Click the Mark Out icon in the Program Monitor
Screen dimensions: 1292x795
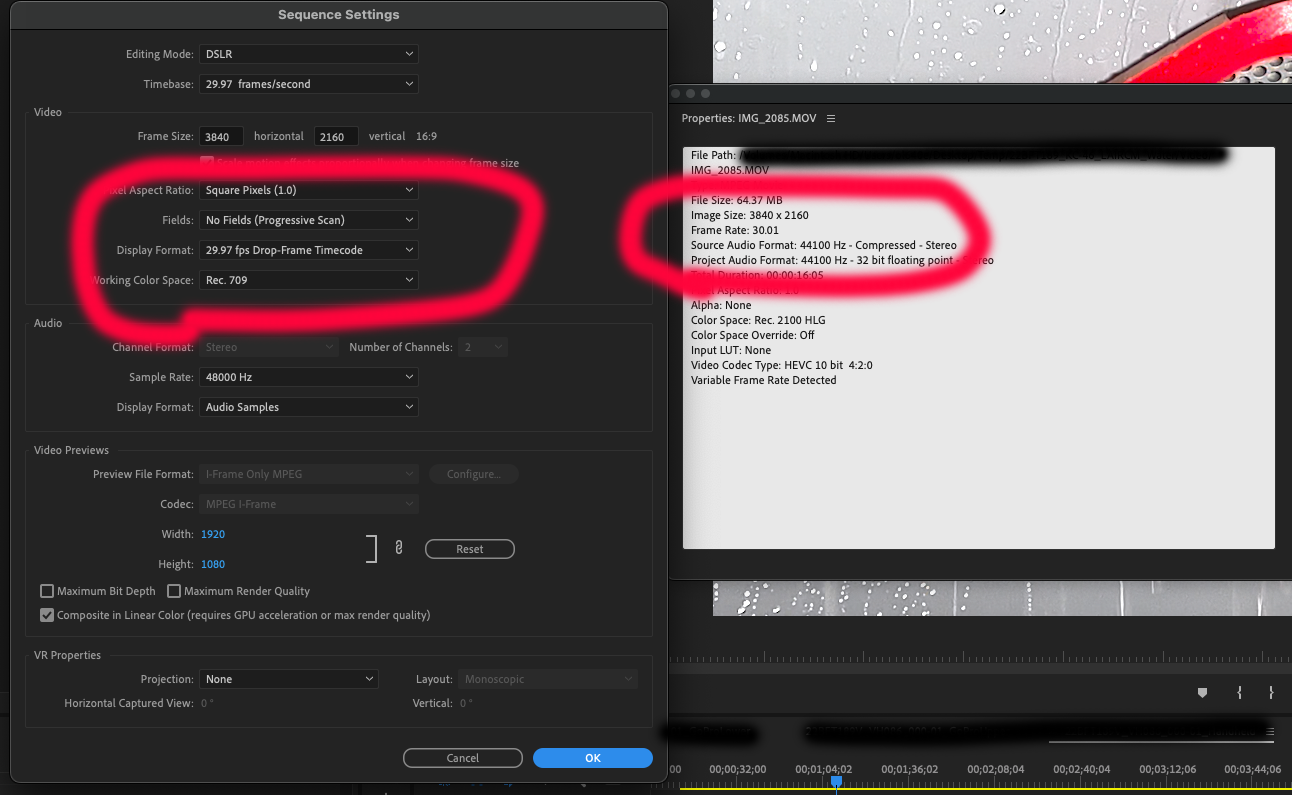1271,692
